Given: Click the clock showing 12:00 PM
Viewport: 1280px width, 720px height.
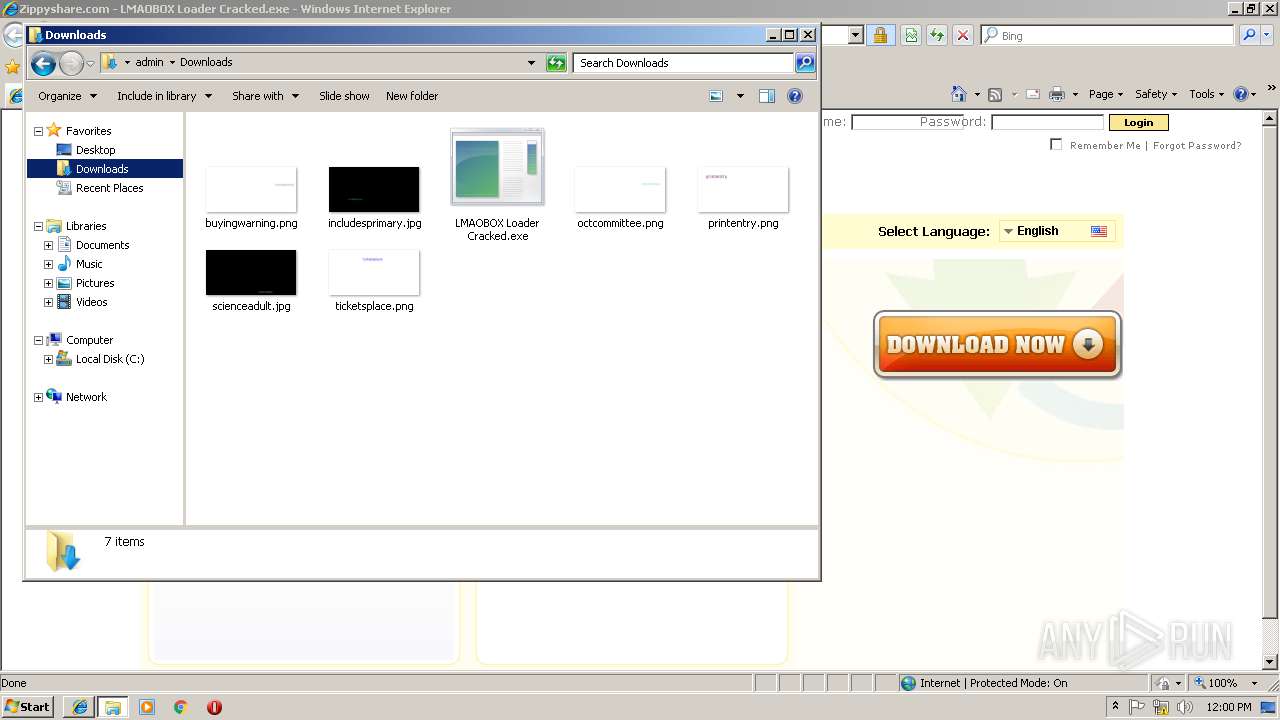Looking at the screenshot, I should coord(1229,707).
